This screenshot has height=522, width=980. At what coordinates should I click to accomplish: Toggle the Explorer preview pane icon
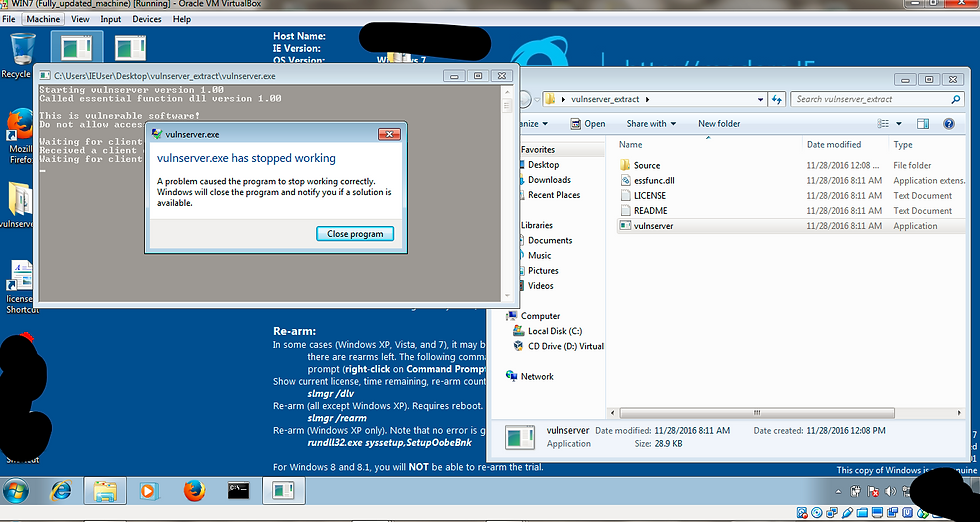tap(923, 124)
